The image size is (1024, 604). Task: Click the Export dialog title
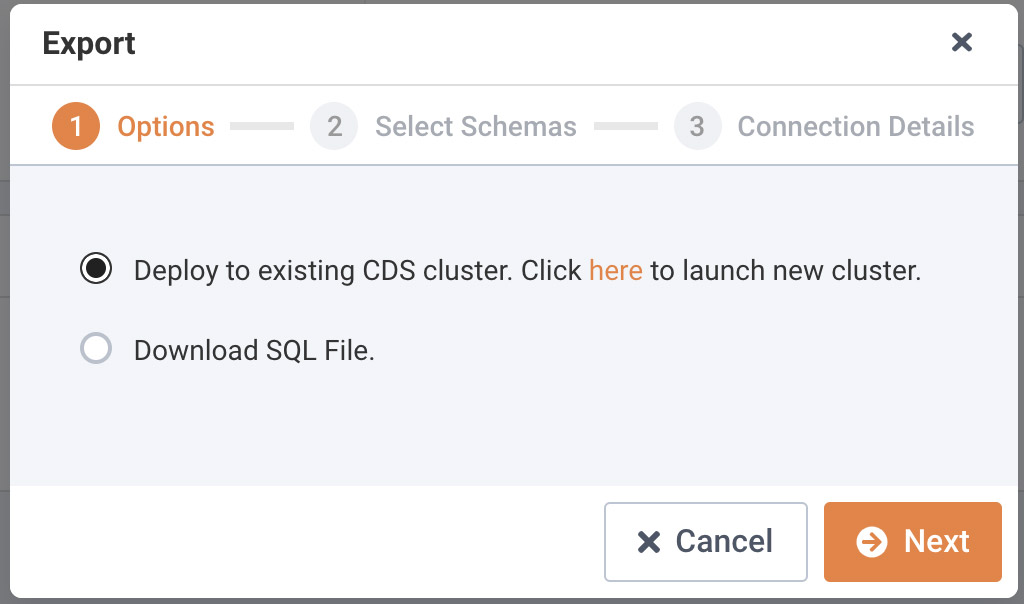89,44
